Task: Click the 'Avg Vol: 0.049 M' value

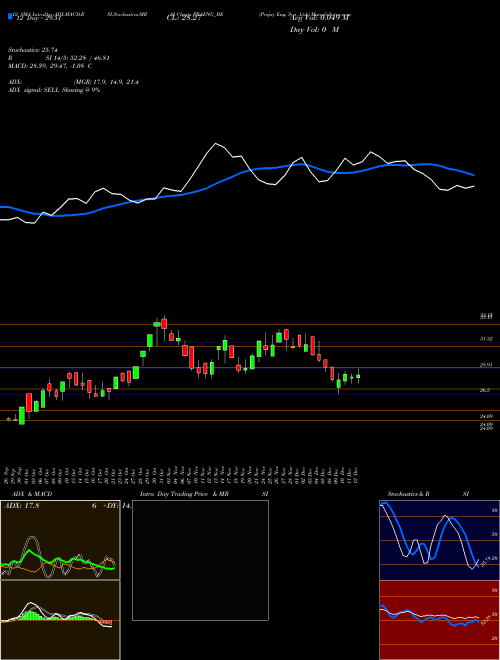Action: click(319, 18)
